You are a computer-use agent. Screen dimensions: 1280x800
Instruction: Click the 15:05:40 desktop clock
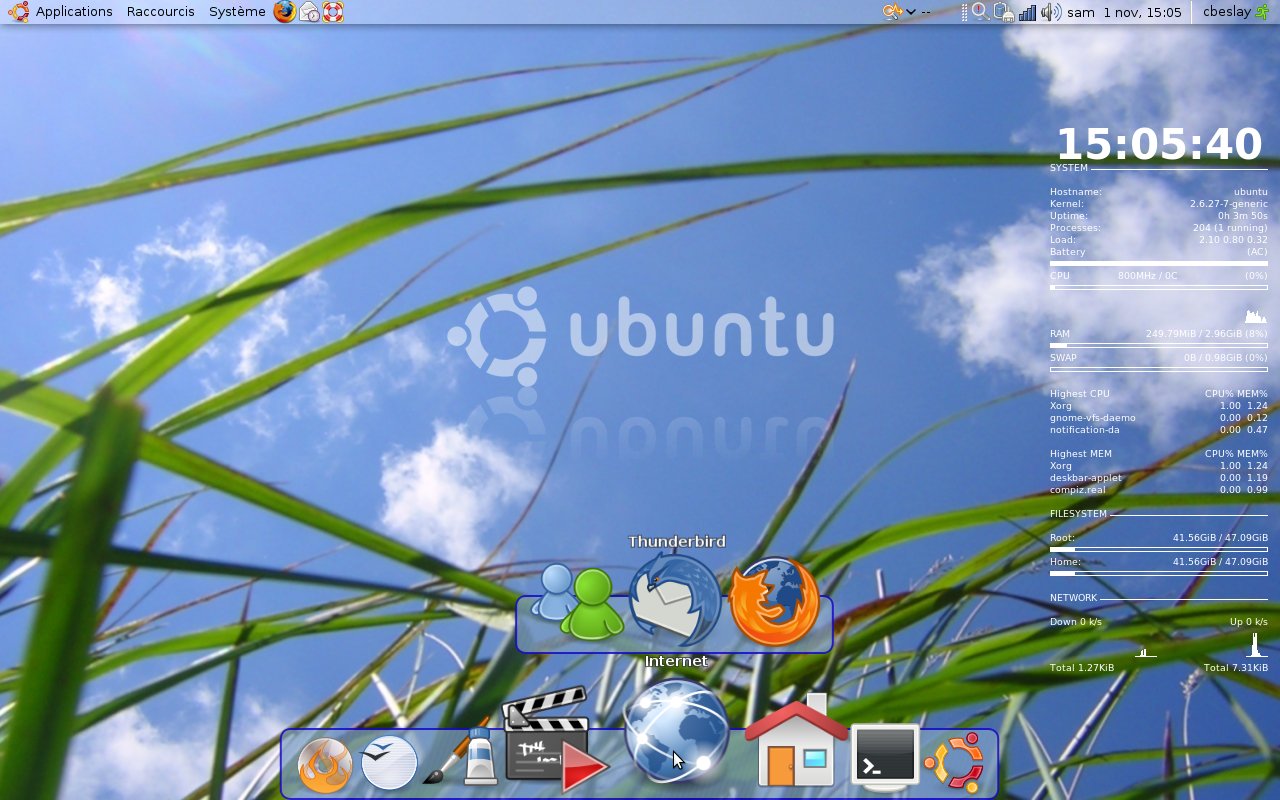click(x=1159, y=144)
